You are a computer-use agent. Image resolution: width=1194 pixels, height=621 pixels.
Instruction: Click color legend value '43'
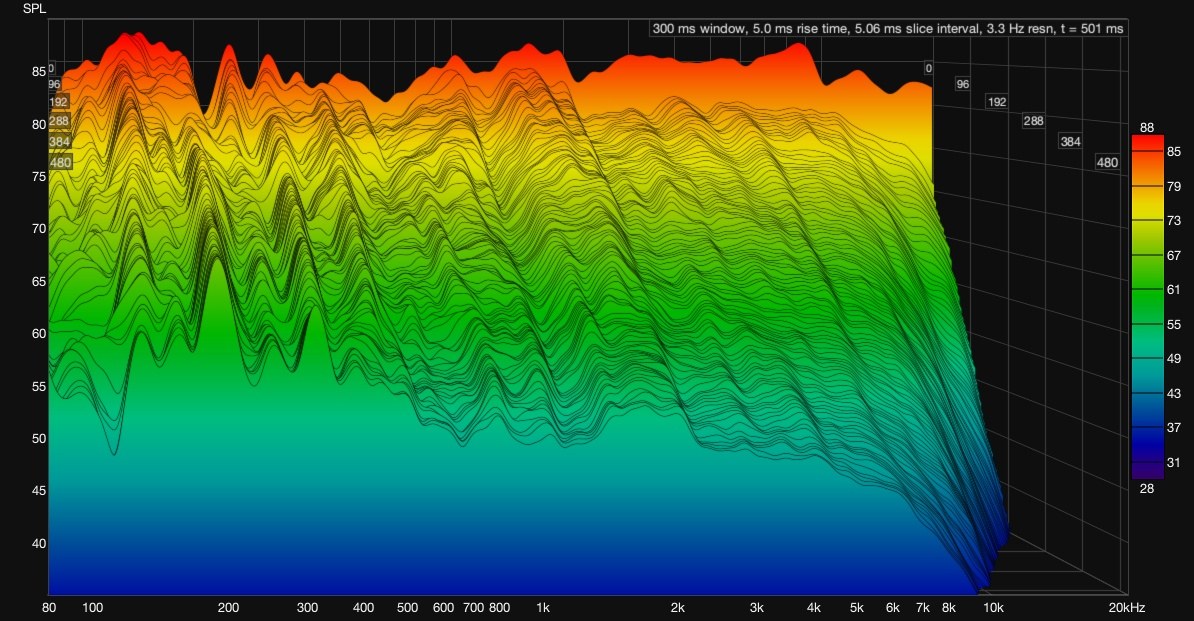[x=1173, y=393]
